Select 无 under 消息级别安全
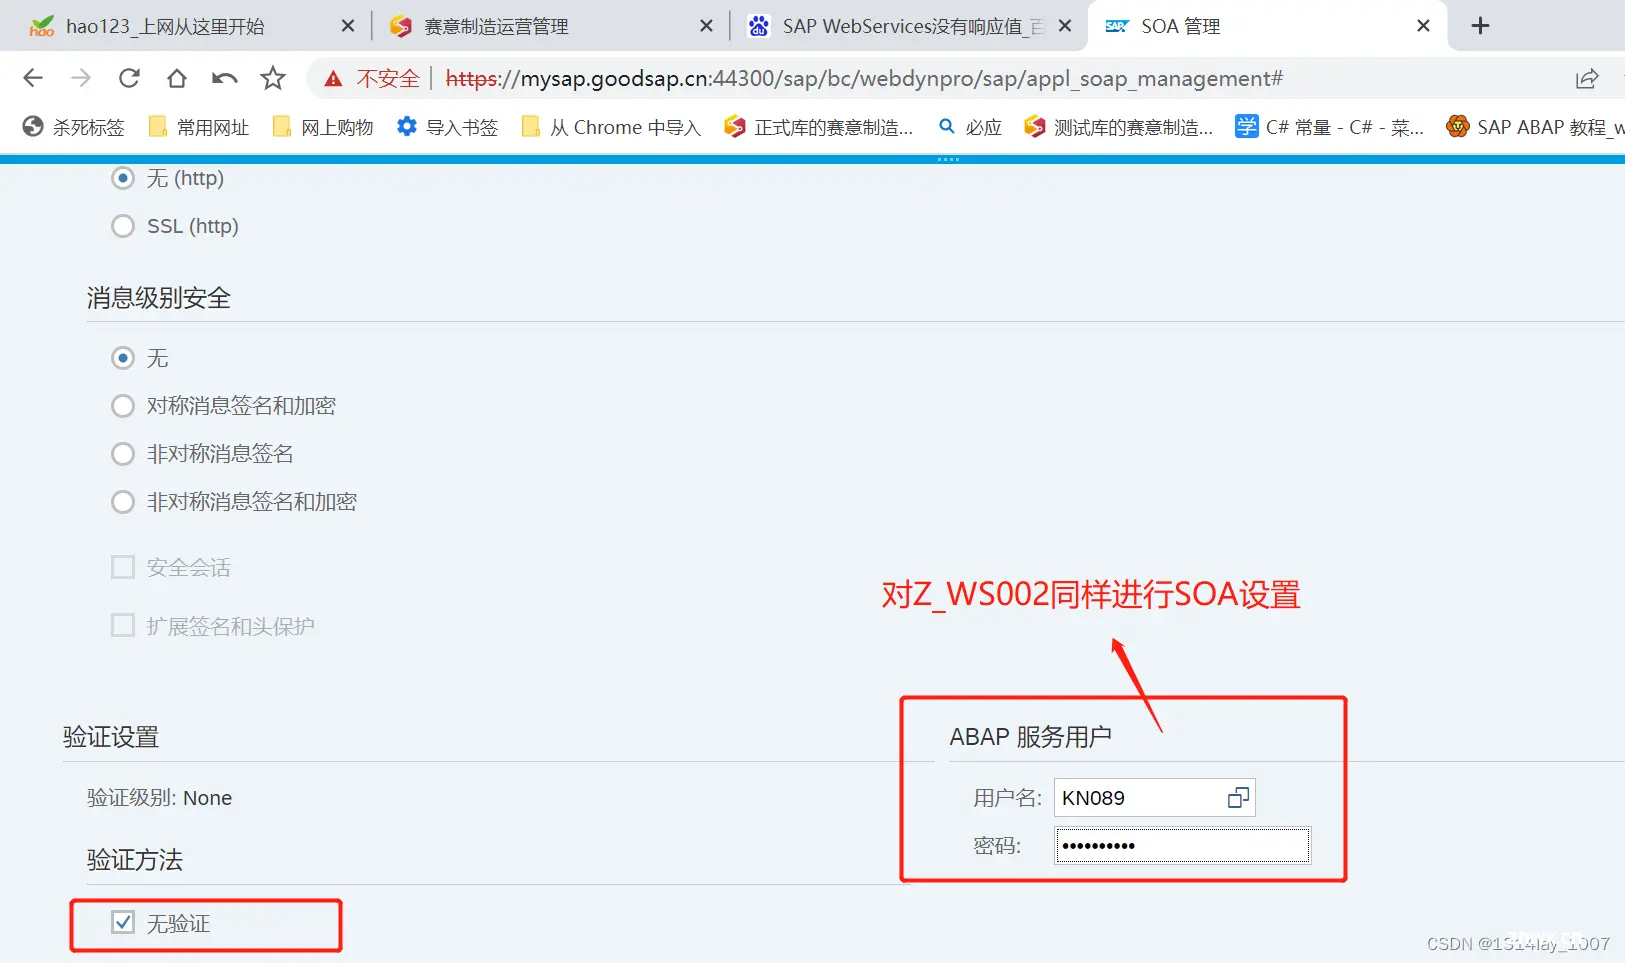Image resolution: width=1625 pixels, height=963 pixels. pyautogui.click(x=123, y=358)
